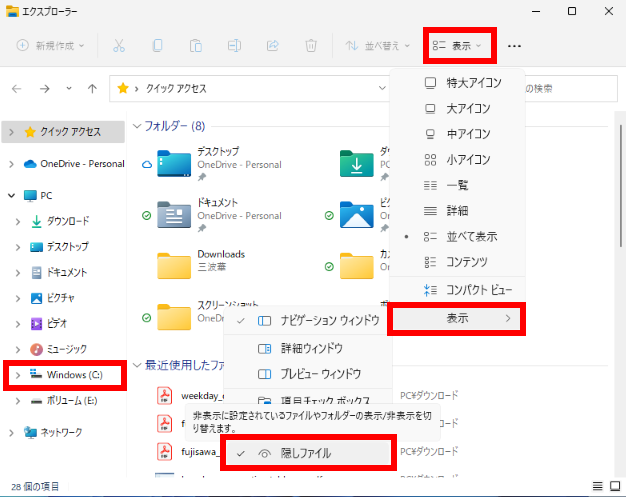Expand the ダウンロード tree node
Image resolution: width=626 pixels, height=497 pixels.
(18, 221)
